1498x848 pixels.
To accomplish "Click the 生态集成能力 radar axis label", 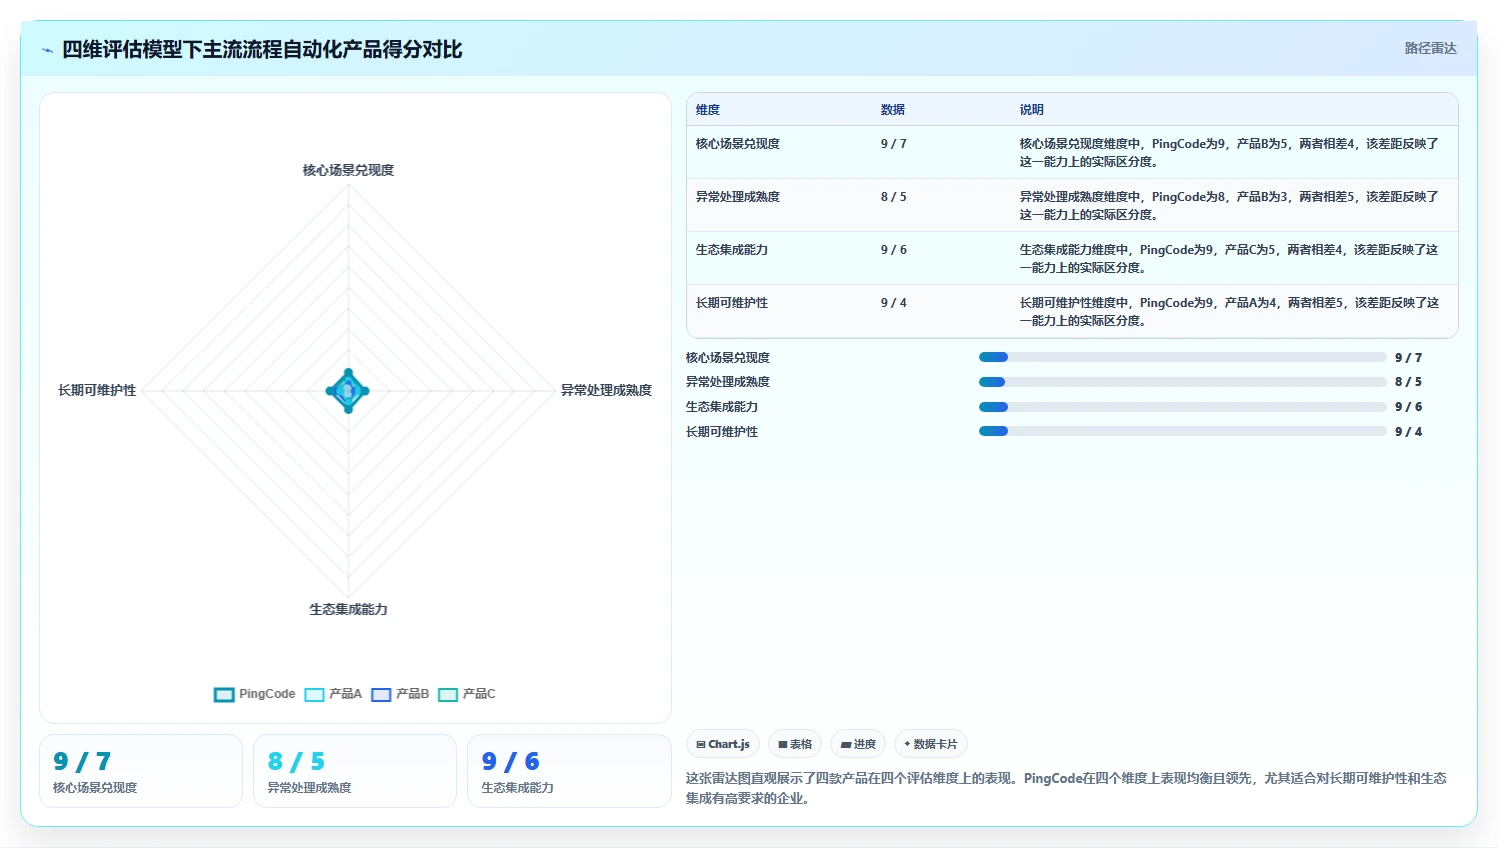I will pos(348,609).
